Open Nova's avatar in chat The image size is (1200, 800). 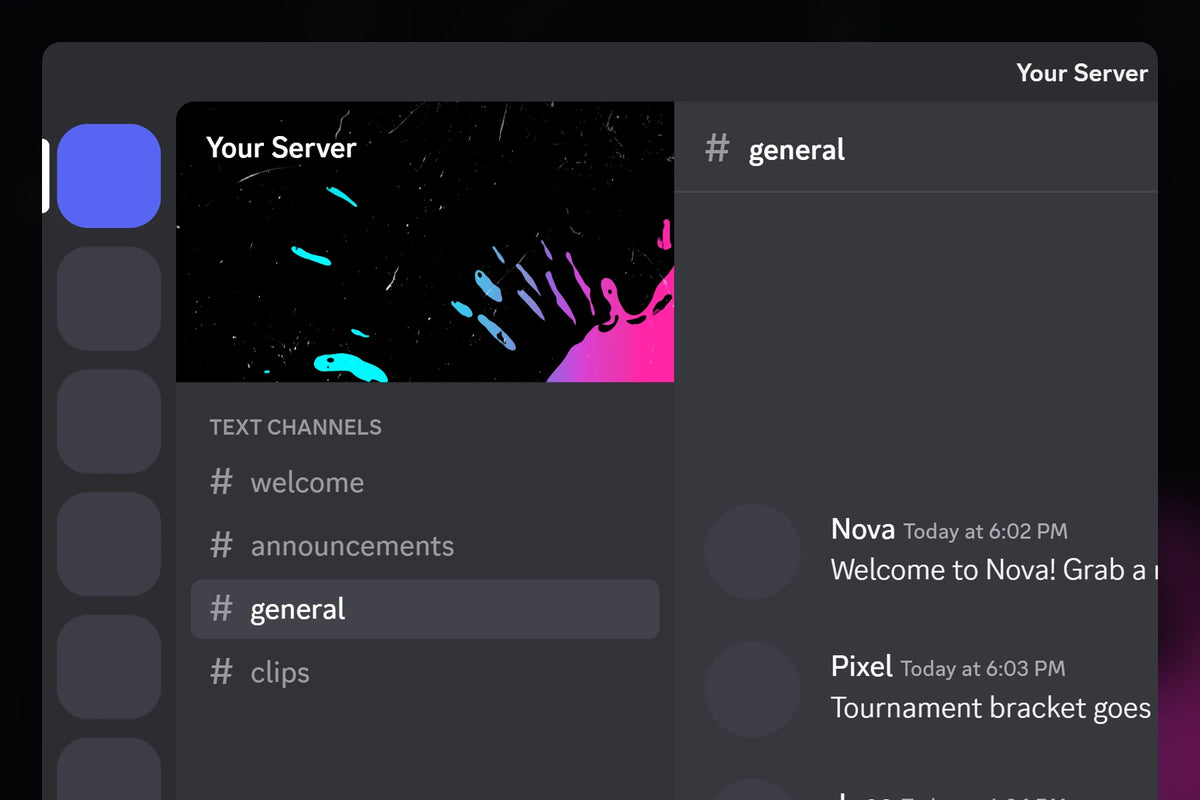(752, 552)
